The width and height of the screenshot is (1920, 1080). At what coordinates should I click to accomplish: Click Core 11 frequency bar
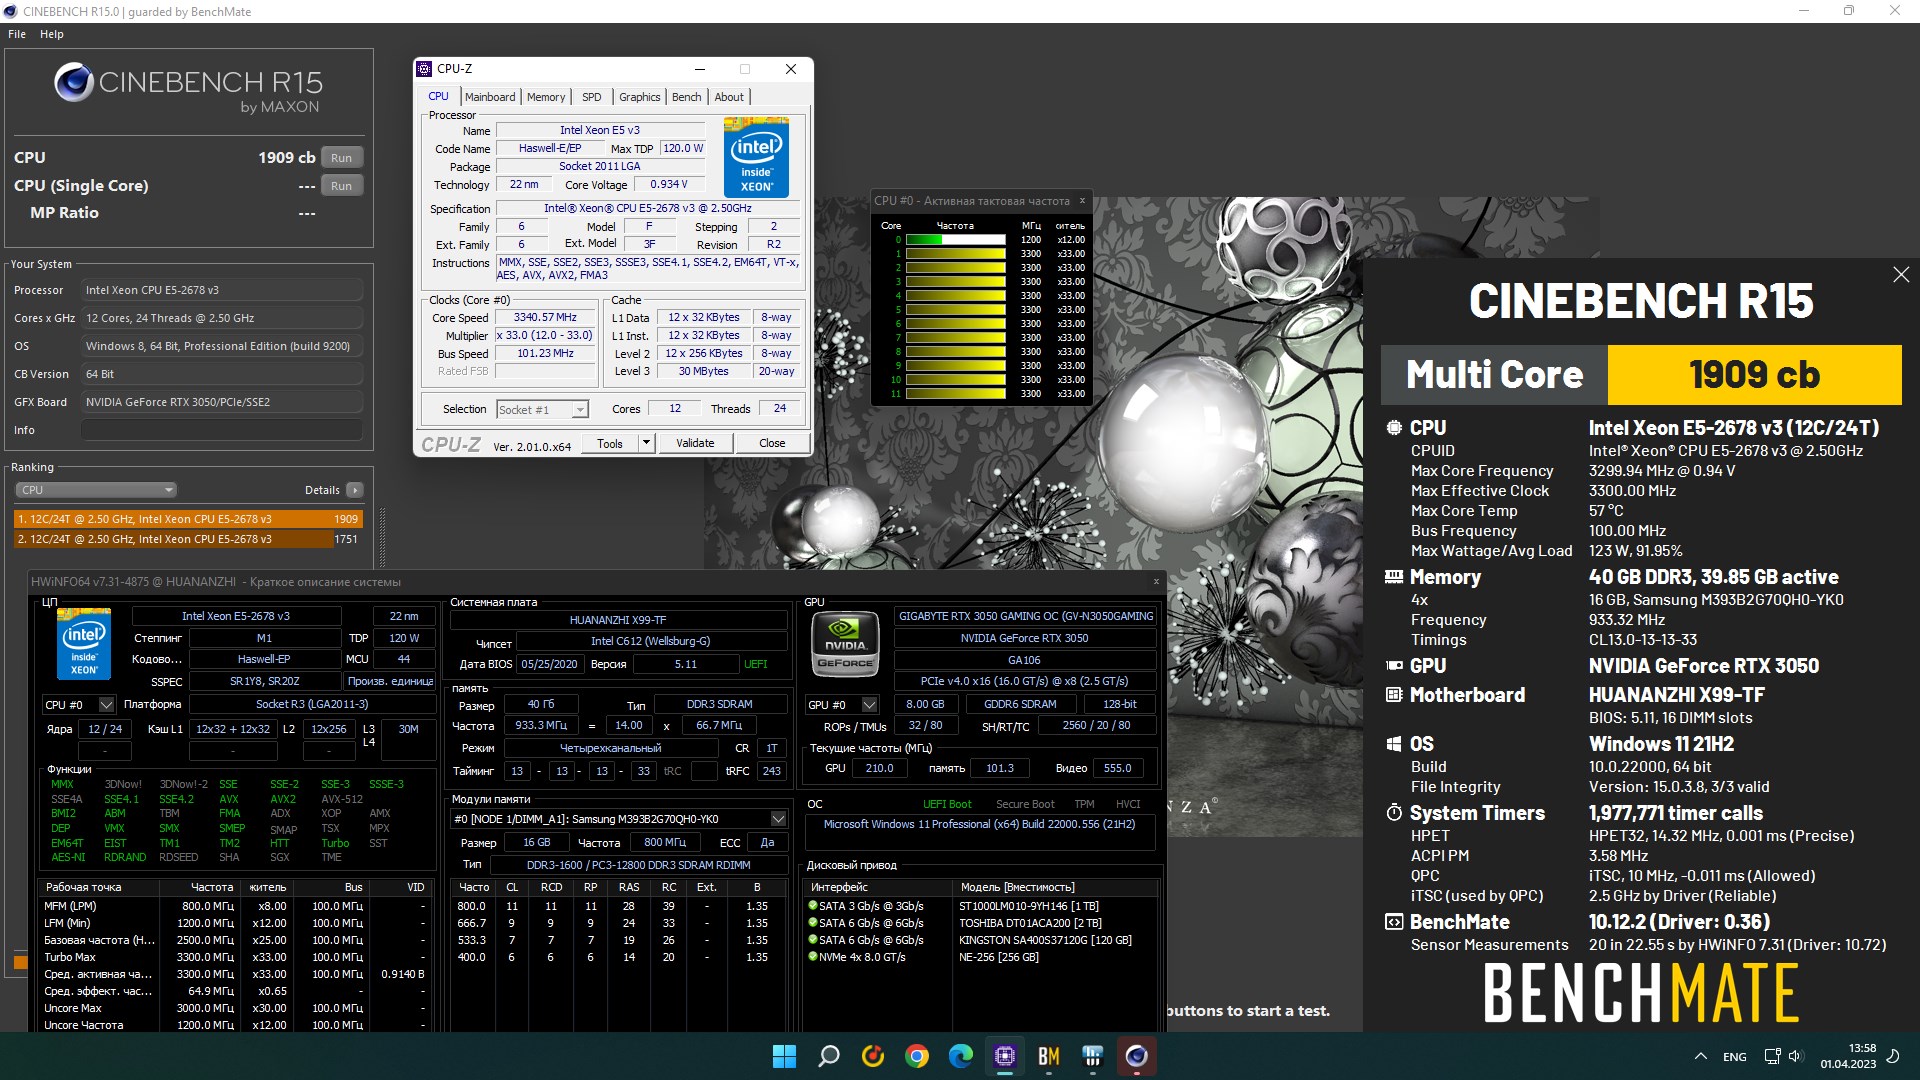955,394
